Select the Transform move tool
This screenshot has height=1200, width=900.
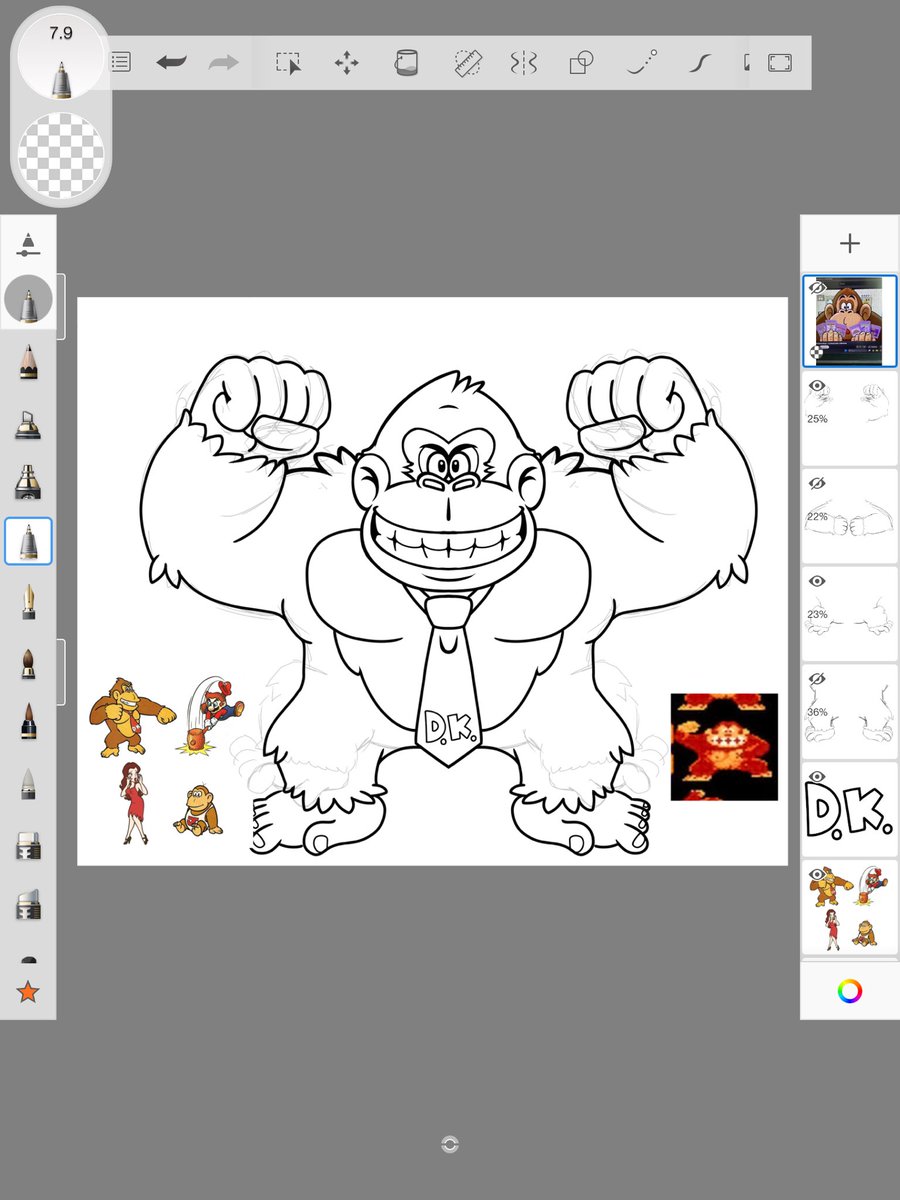point(346,63)
